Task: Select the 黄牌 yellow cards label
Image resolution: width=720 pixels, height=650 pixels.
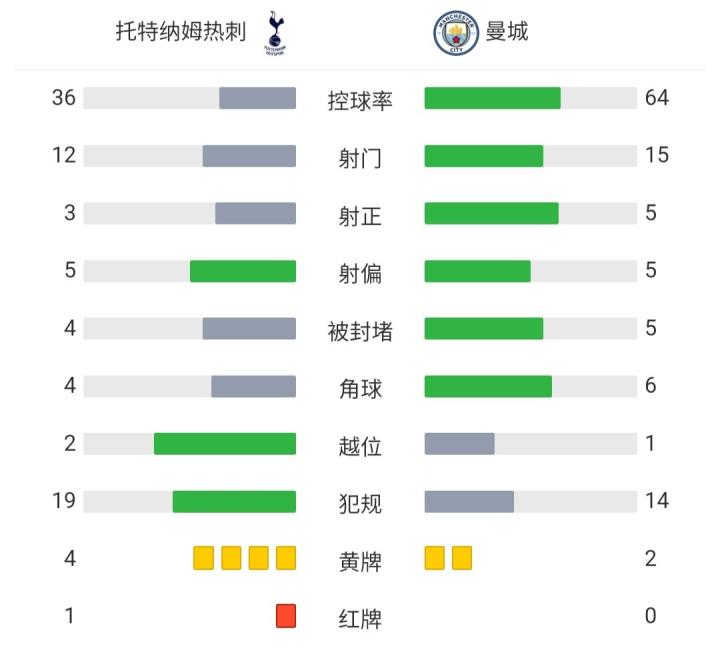Action: pyautogui.click(x=360, y=561)
